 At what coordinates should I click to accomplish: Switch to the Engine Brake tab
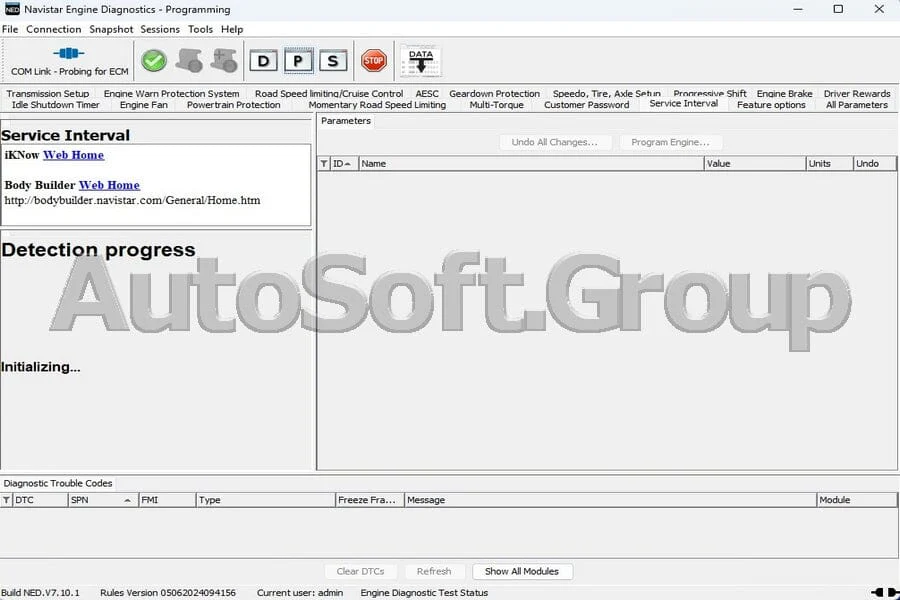tap(785, 94)
